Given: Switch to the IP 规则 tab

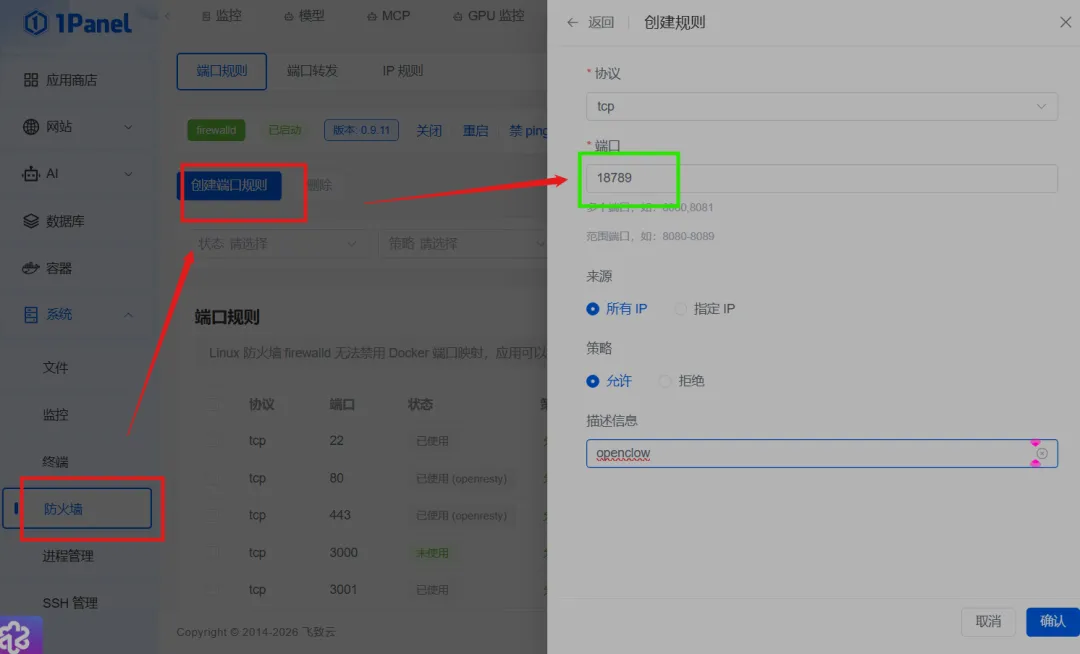Looking at the screenshot, I should 401,71.
